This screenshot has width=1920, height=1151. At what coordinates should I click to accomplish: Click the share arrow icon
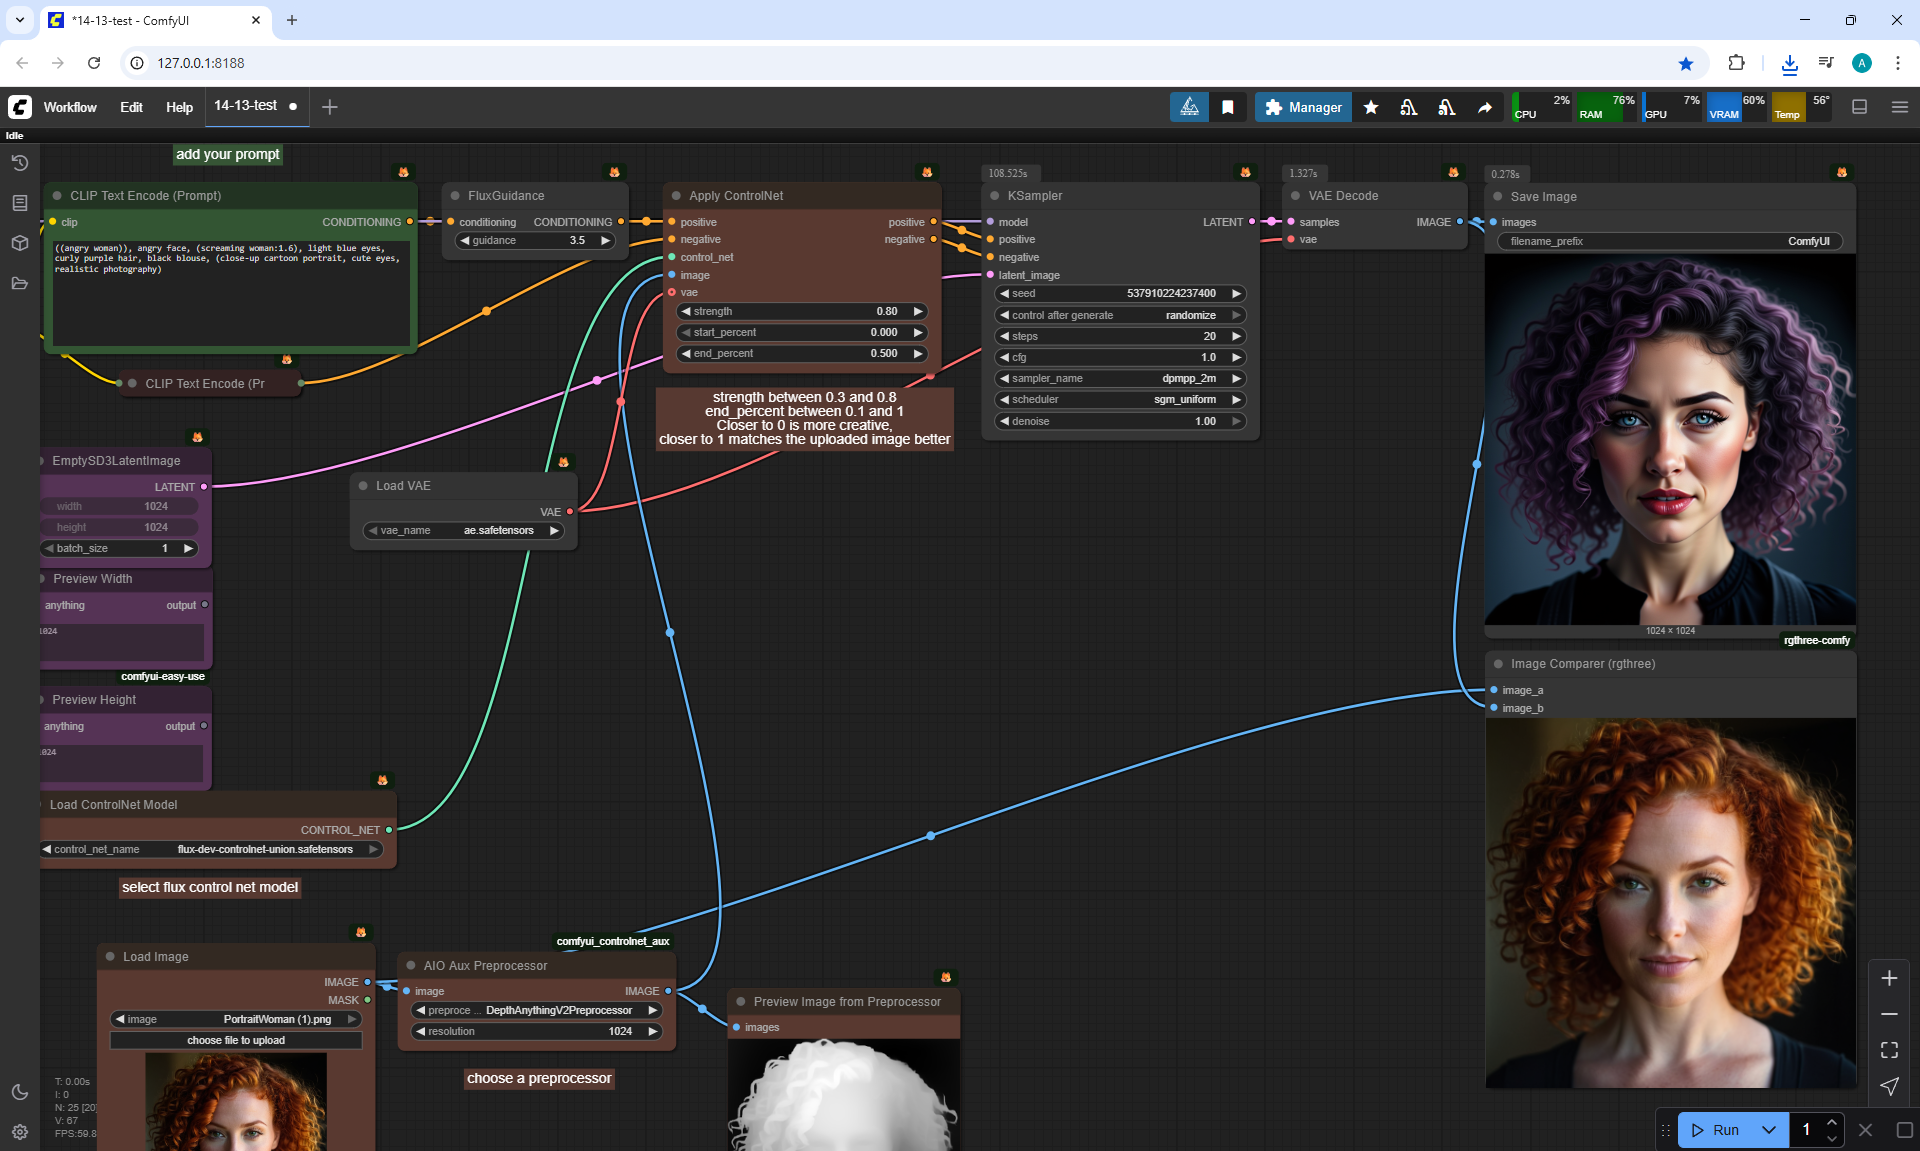click(x=1485, y=107)
